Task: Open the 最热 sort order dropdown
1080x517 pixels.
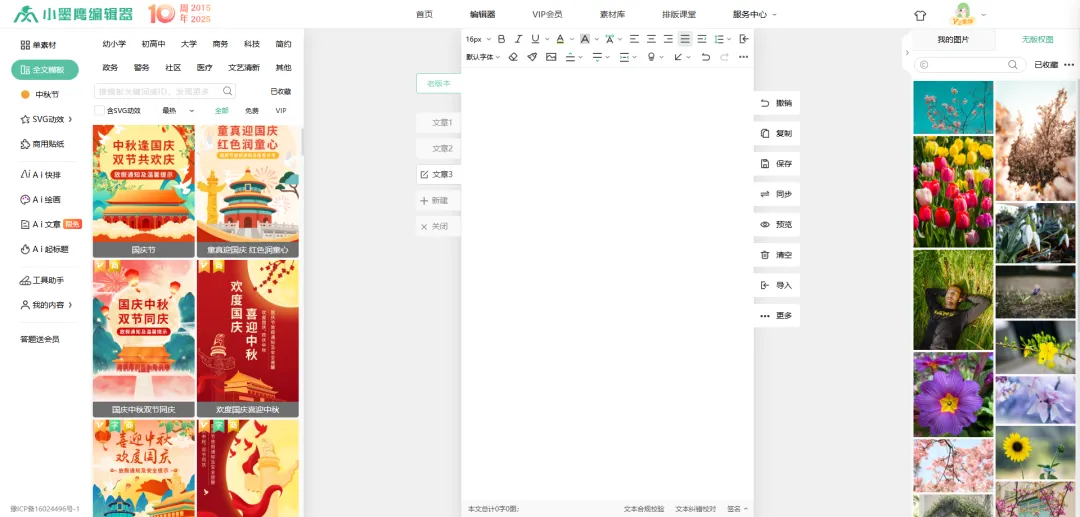Action: pyautogui.click(x=178, y=111)
